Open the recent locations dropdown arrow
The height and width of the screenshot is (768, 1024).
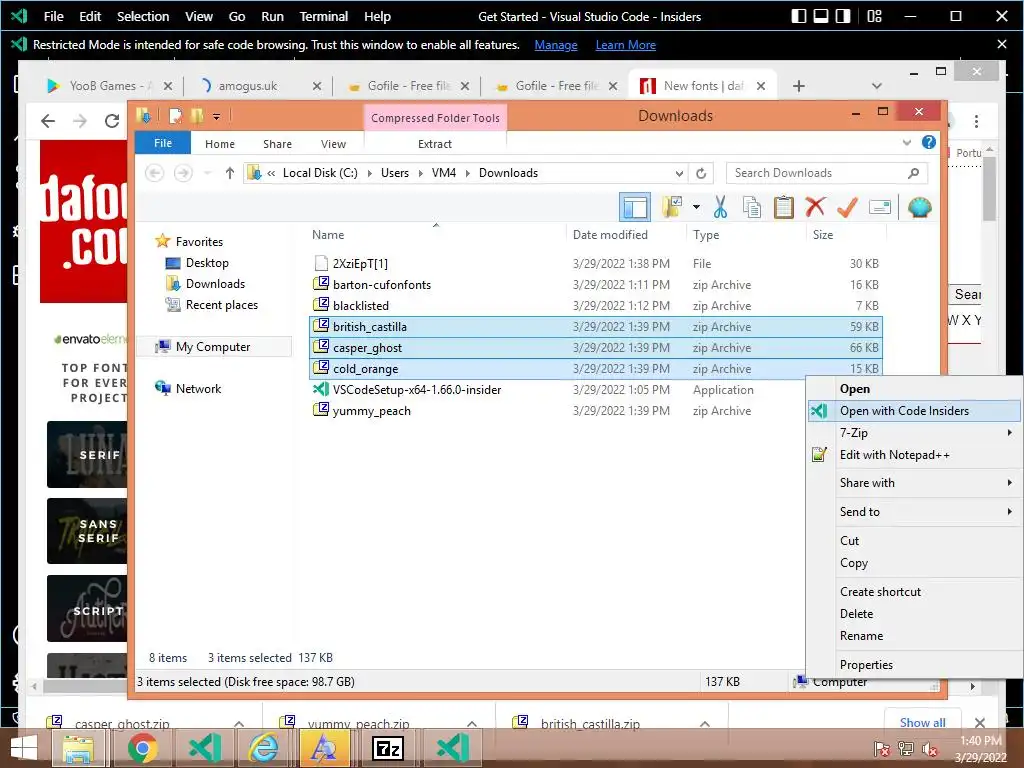pyautogui.click(x=208, y=173)
